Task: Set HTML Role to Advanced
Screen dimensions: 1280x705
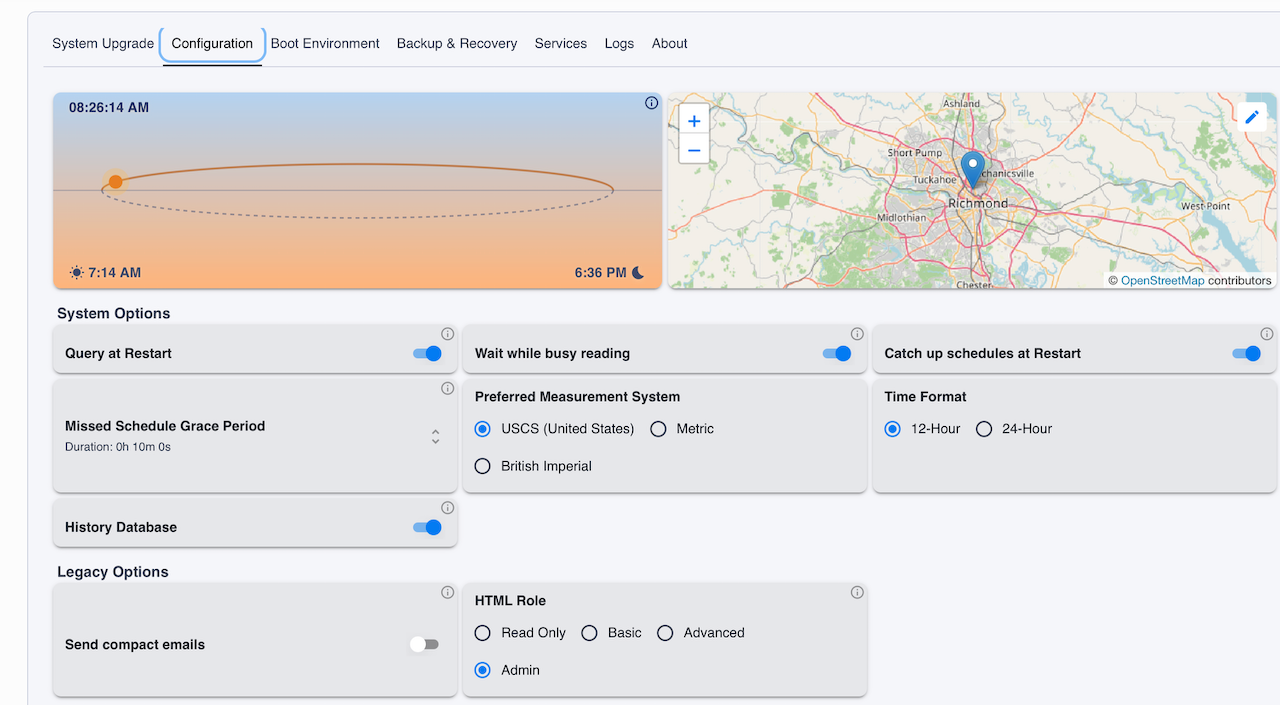Action: coord(665,633)
